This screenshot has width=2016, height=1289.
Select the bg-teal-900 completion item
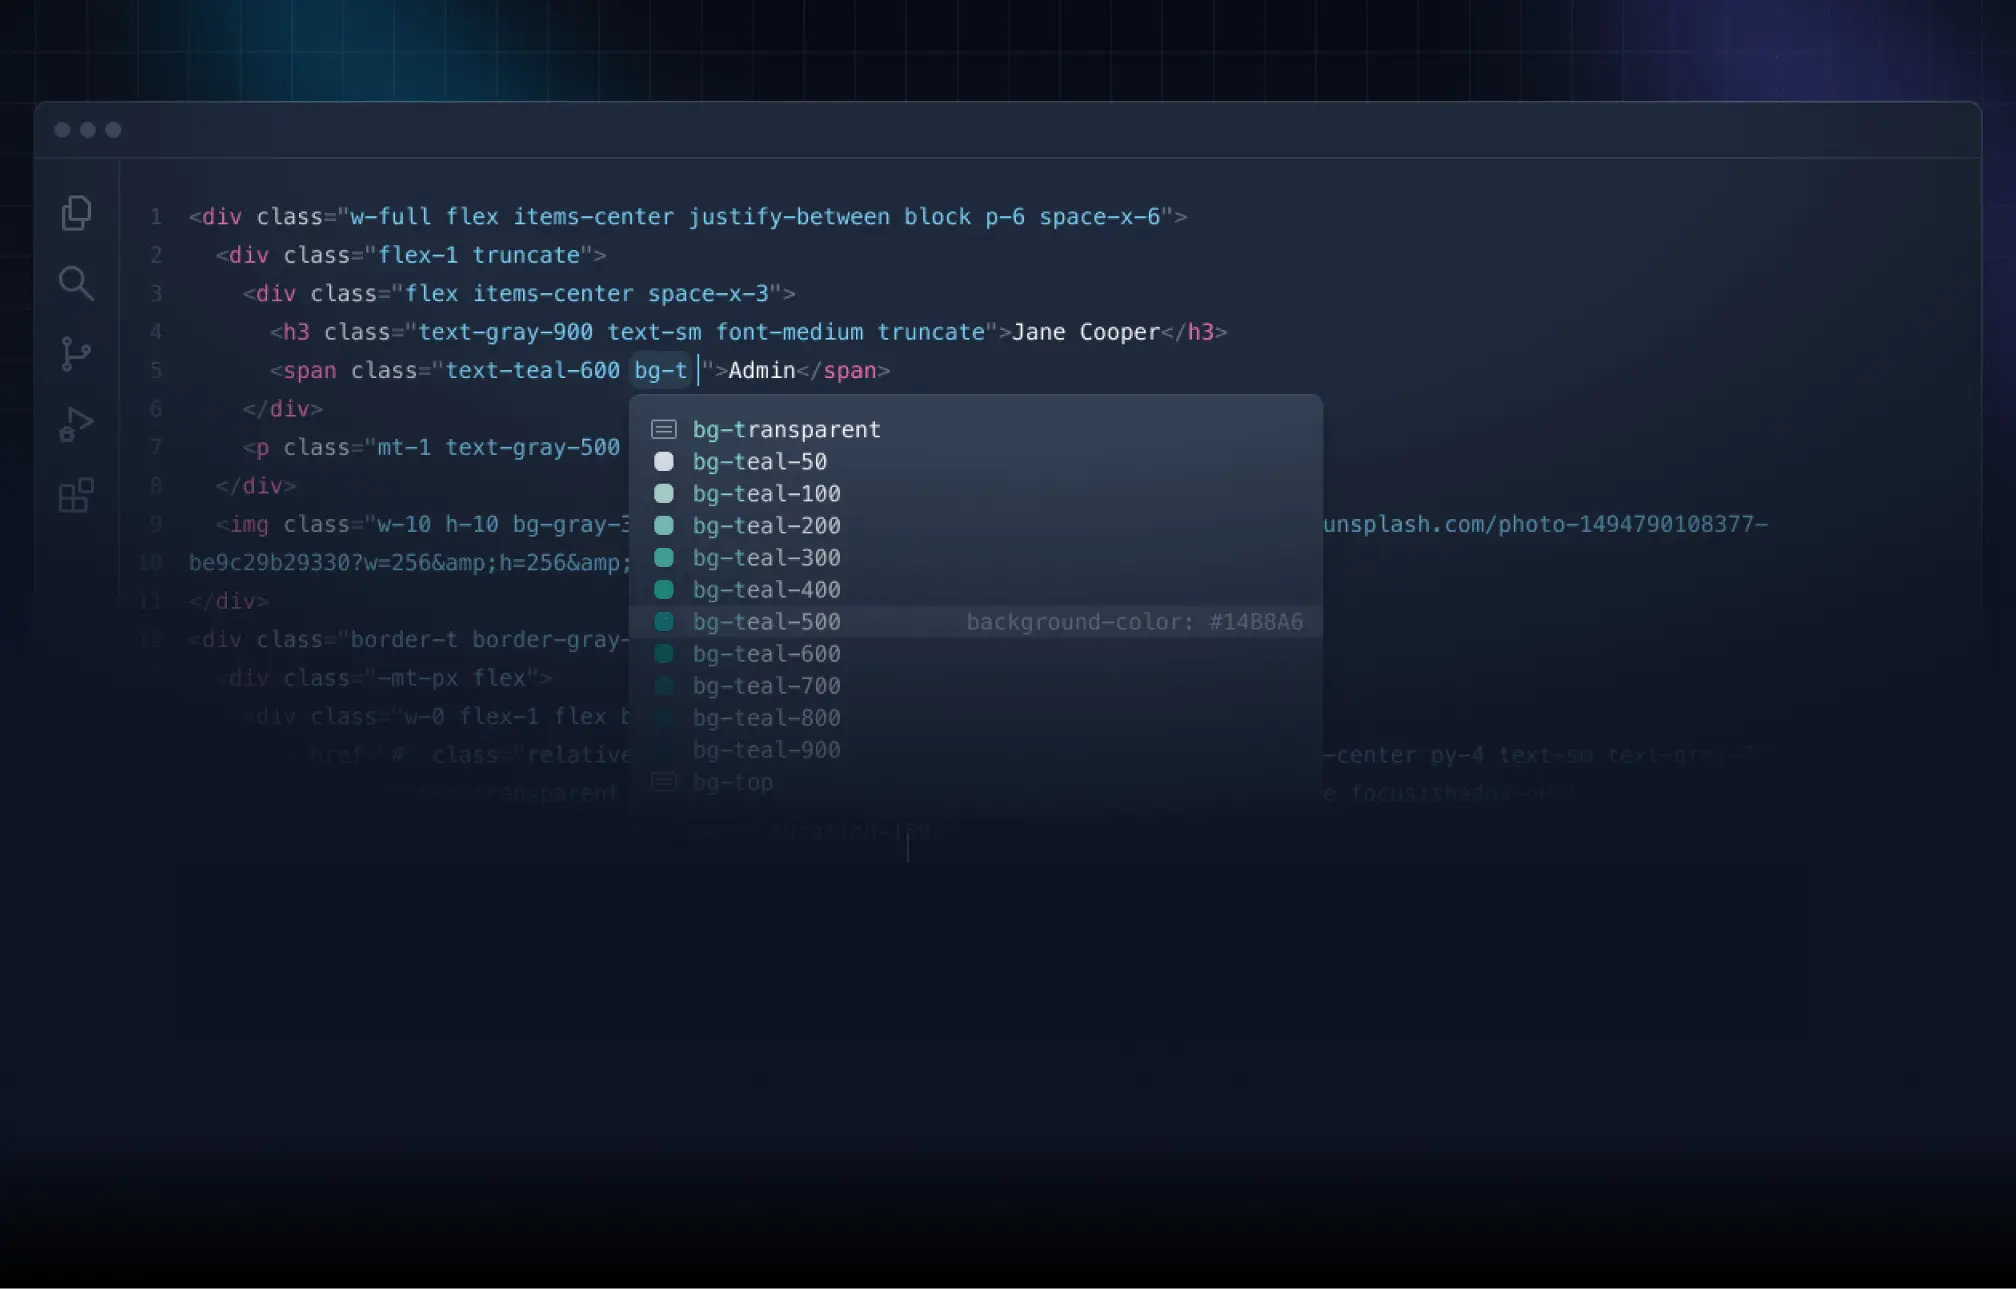[x=766, y=750]
